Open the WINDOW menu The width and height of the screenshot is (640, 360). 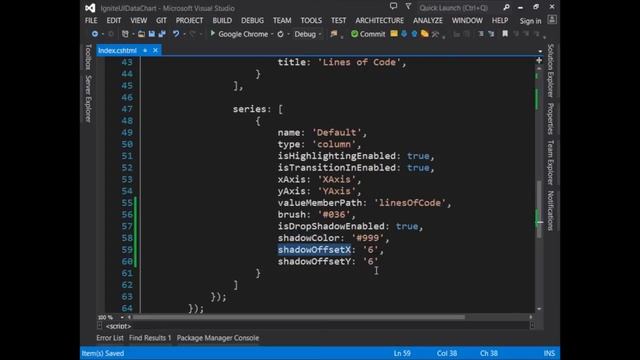tap(467, 20)
